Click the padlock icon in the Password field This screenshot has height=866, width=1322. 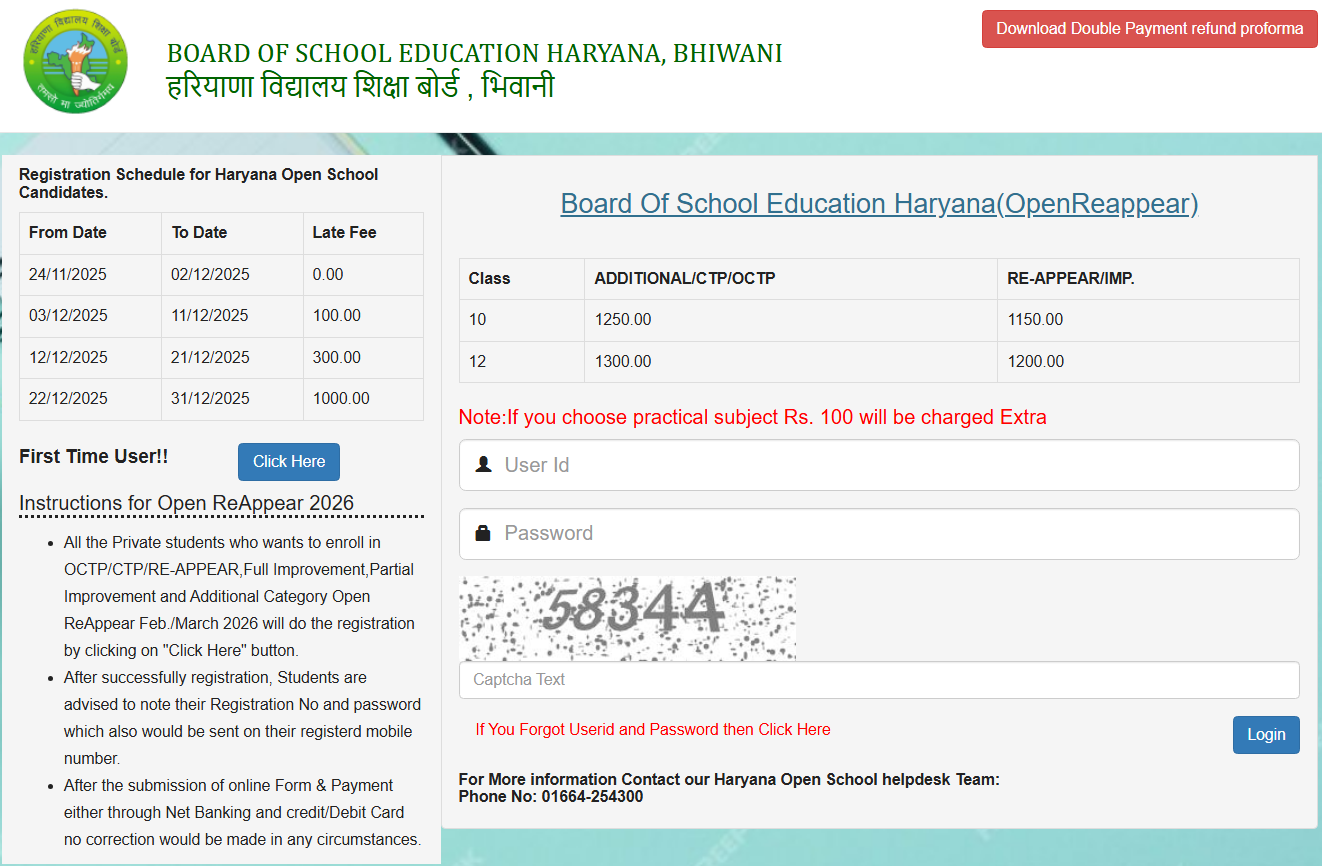[x=483, y=533]
